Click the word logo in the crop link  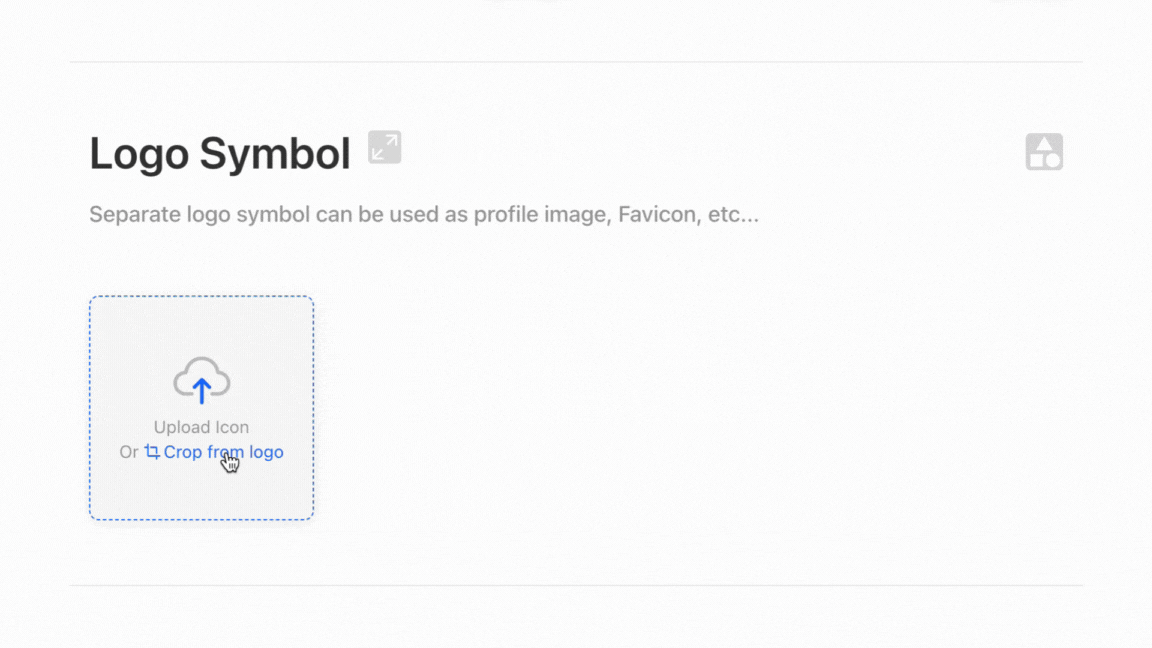[266, 453]
